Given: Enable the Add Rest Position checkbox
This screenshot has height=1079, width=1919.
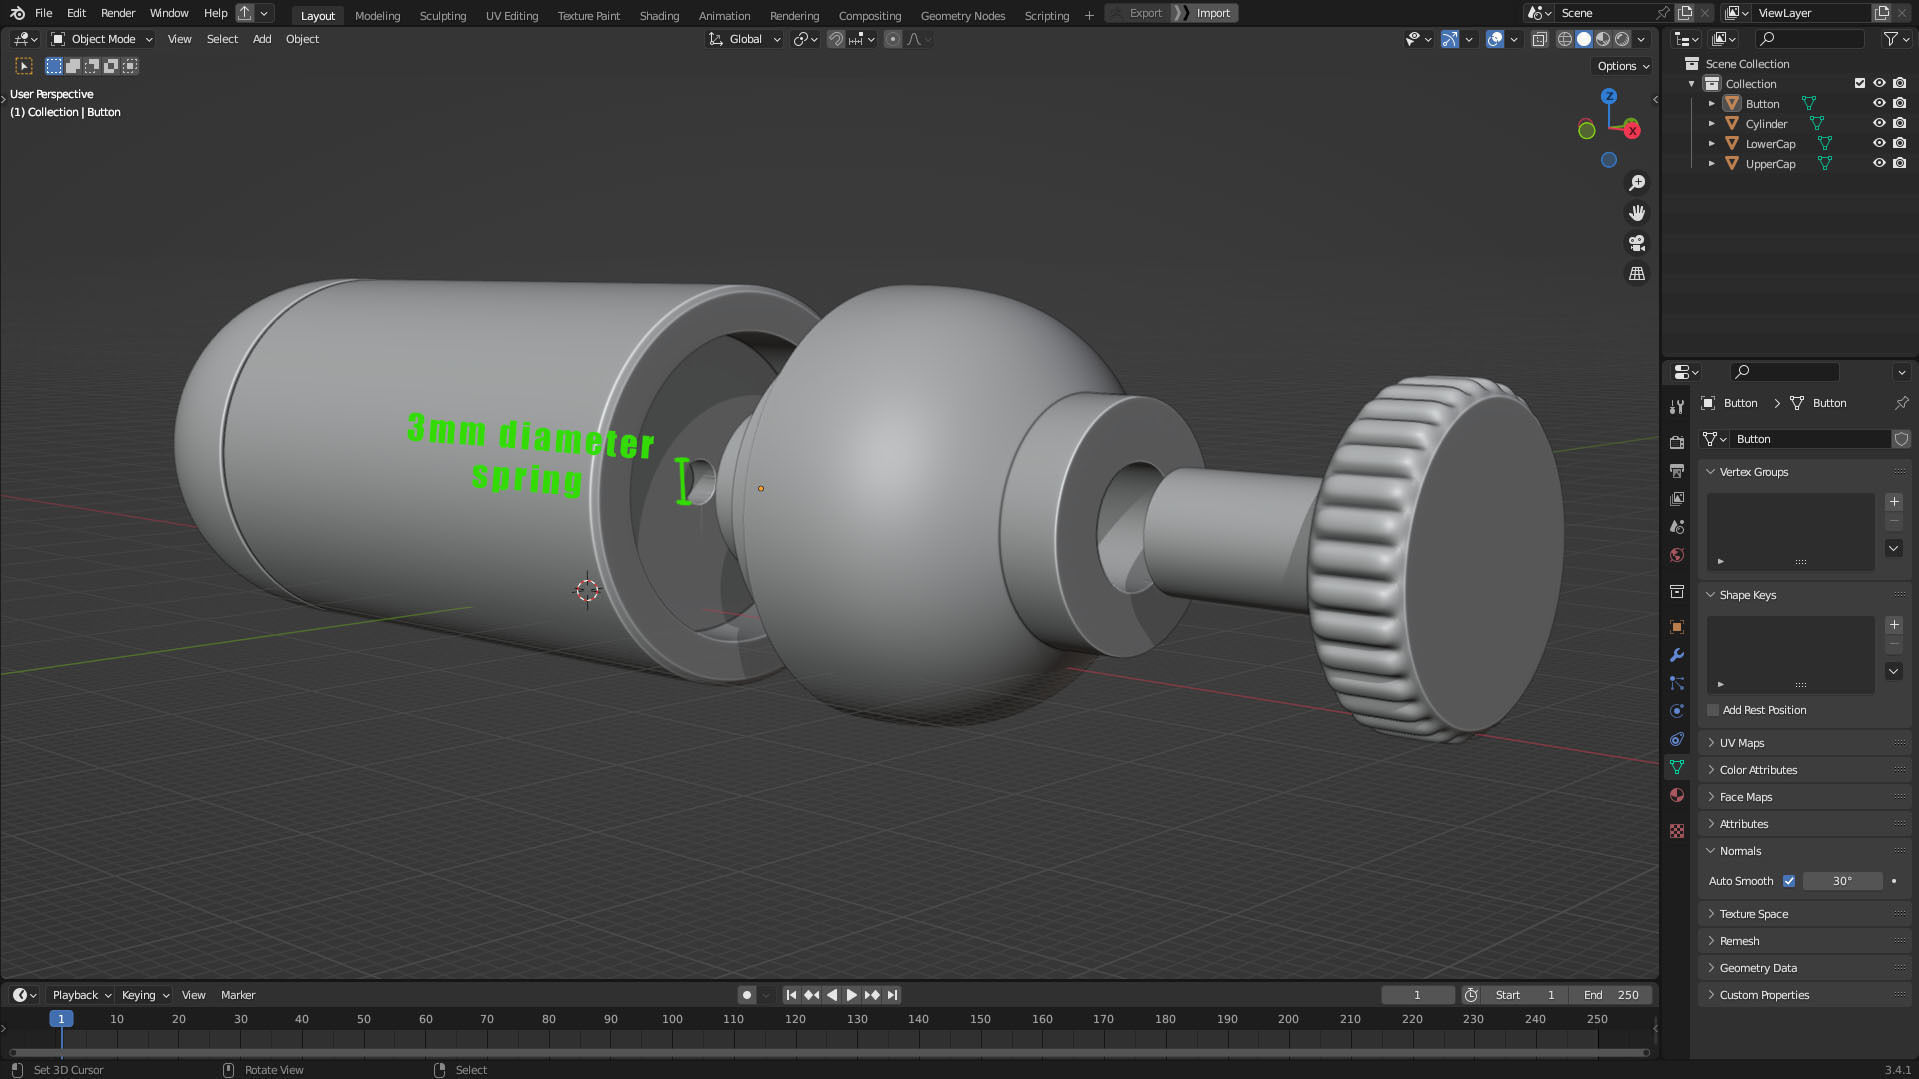Looking at the screenshot, I should (x=1713, y=710).
